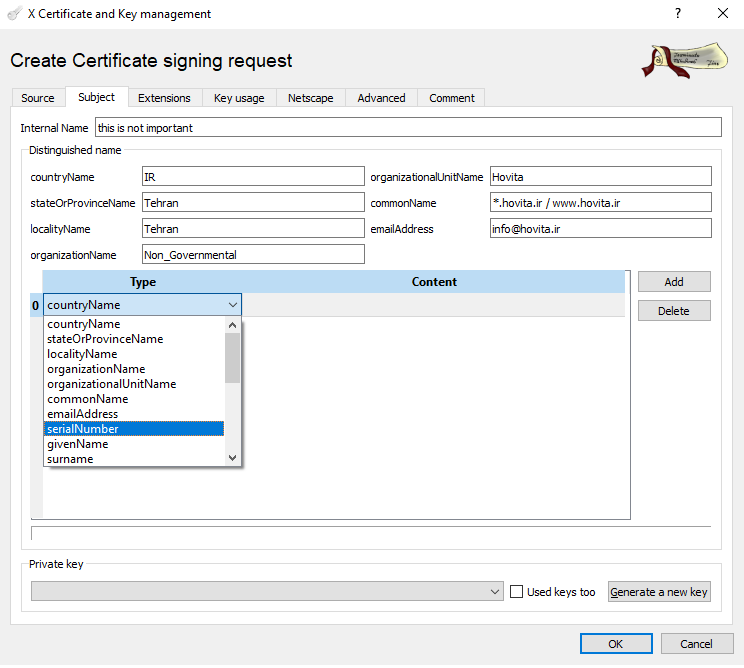Click Generate a new key button
The image size is (744, 668).
[x=659, y=592]
